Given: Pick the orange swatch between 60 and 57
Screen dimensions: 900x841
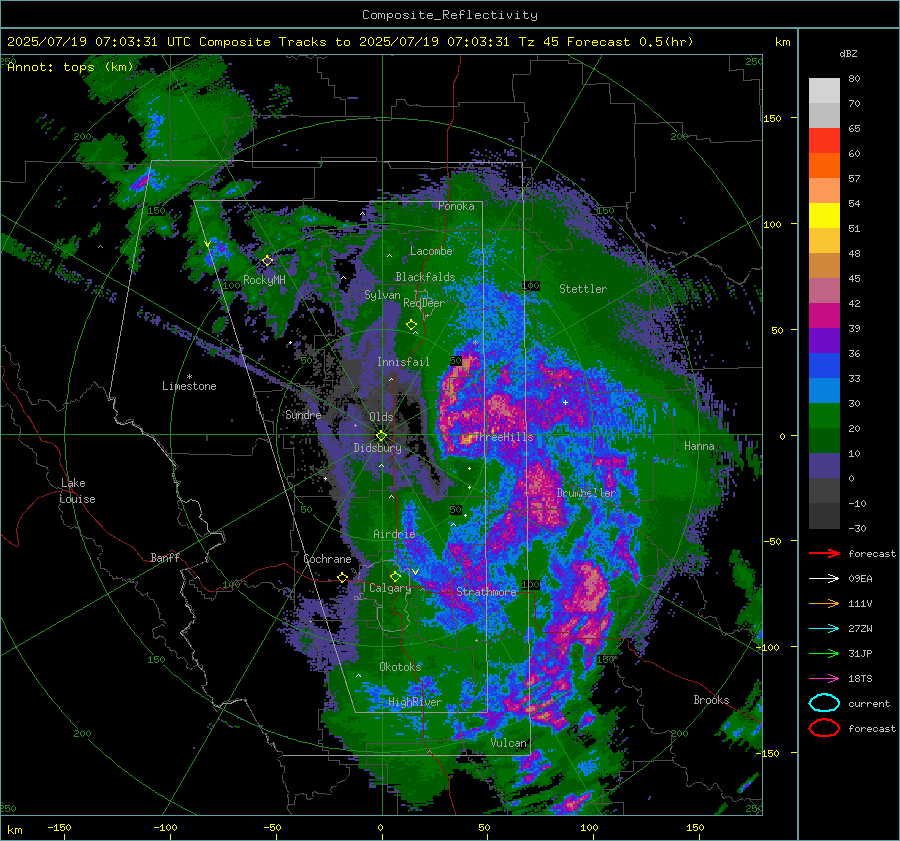Looking at the screenshot, I should [824, 166].
